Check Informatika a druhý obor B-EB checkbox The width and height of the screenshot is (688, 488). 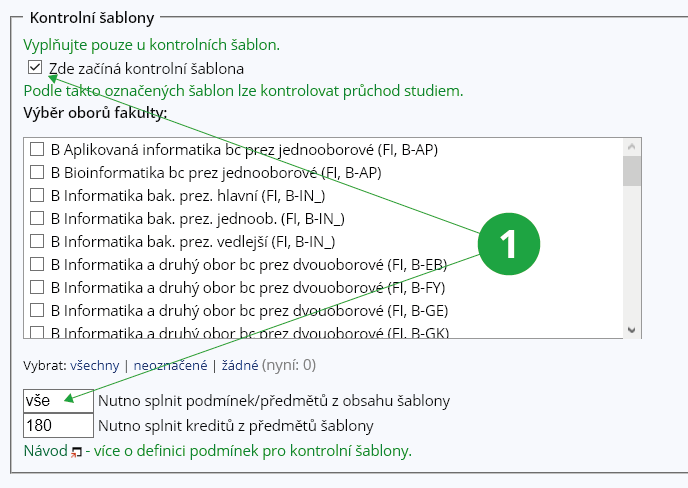point(37,264)
